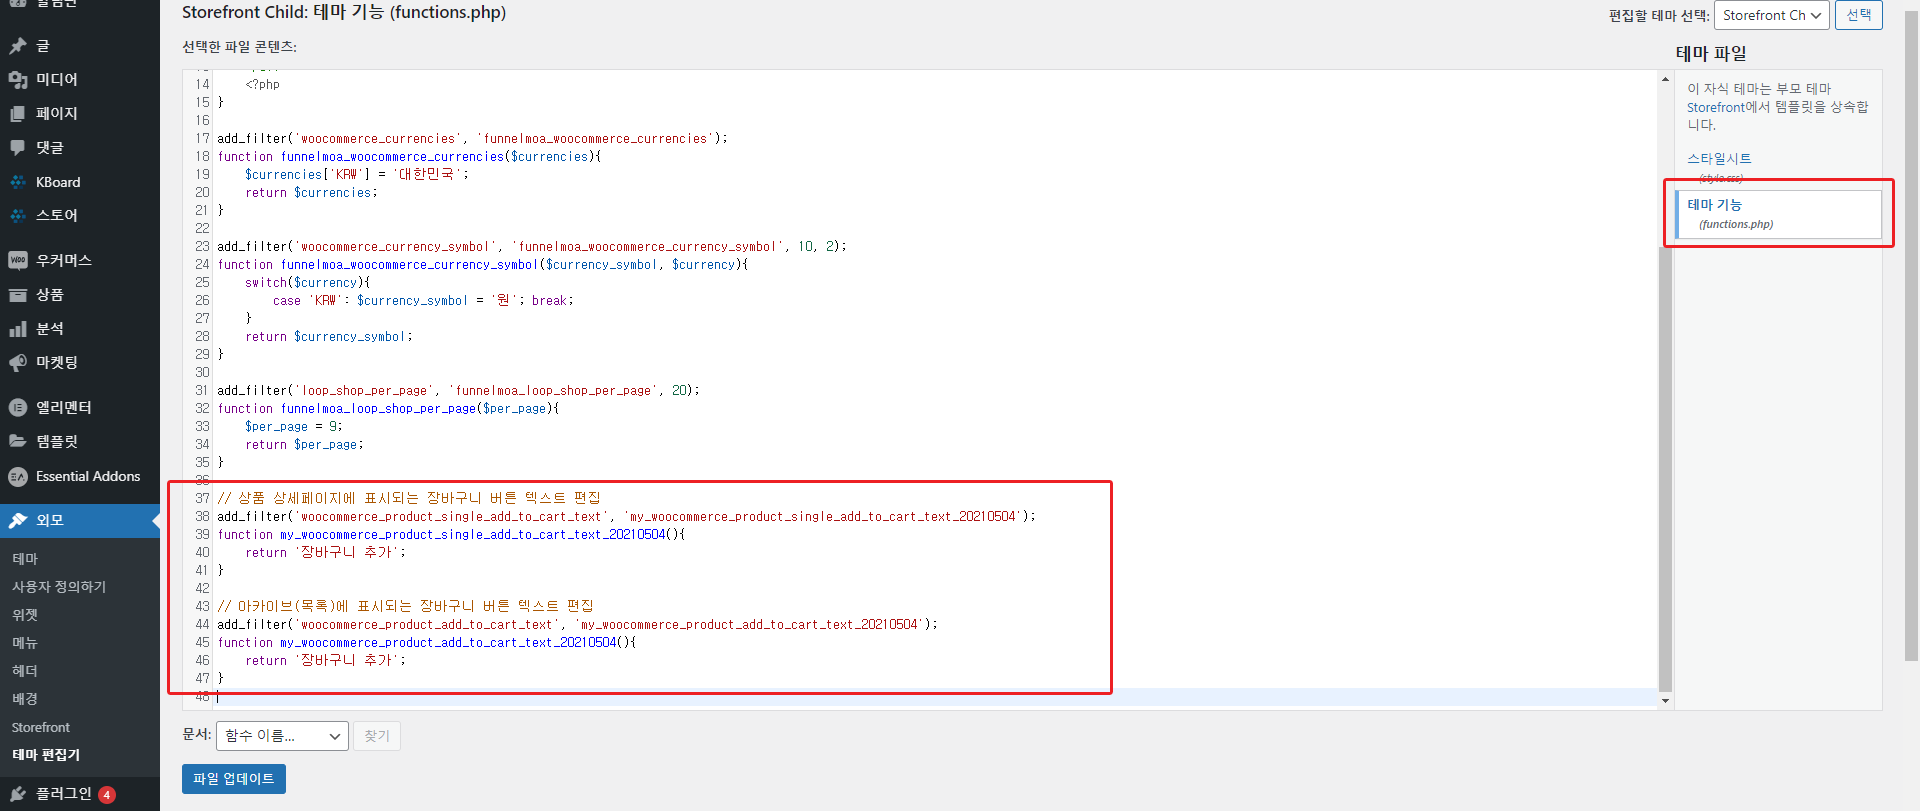Image resolution: width=1920 pixels, height=811 pixels.
Task: Click the code editor scrollbar down arrow
Action: click(1665, 701)
